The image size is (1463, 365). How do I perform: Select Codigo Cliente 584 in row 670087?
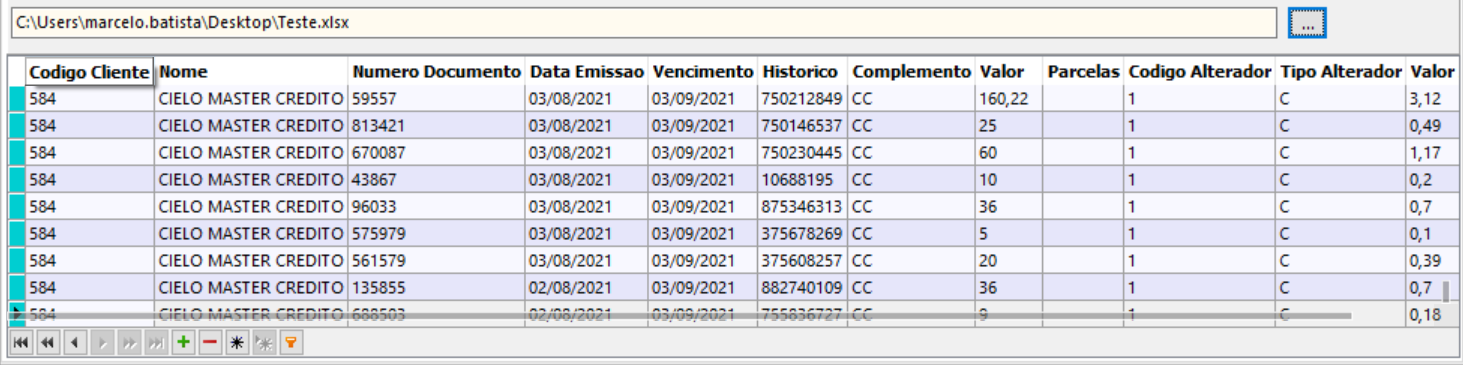pyautogui.click(x=89, y=153)
